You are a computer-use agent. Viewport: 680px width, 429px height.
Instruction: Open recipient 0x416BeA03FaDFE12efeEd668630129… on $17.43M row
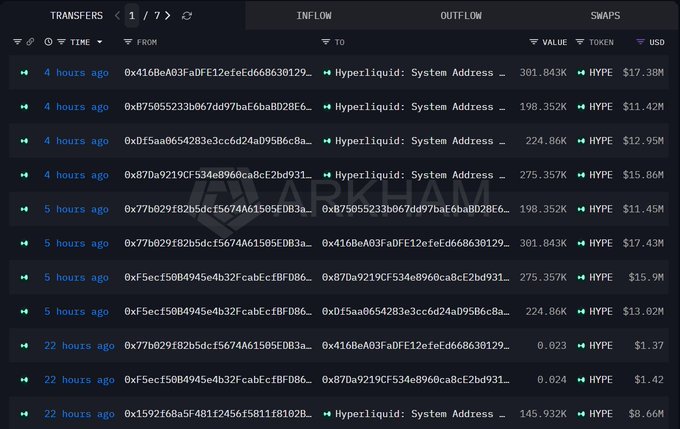point(415,243)
